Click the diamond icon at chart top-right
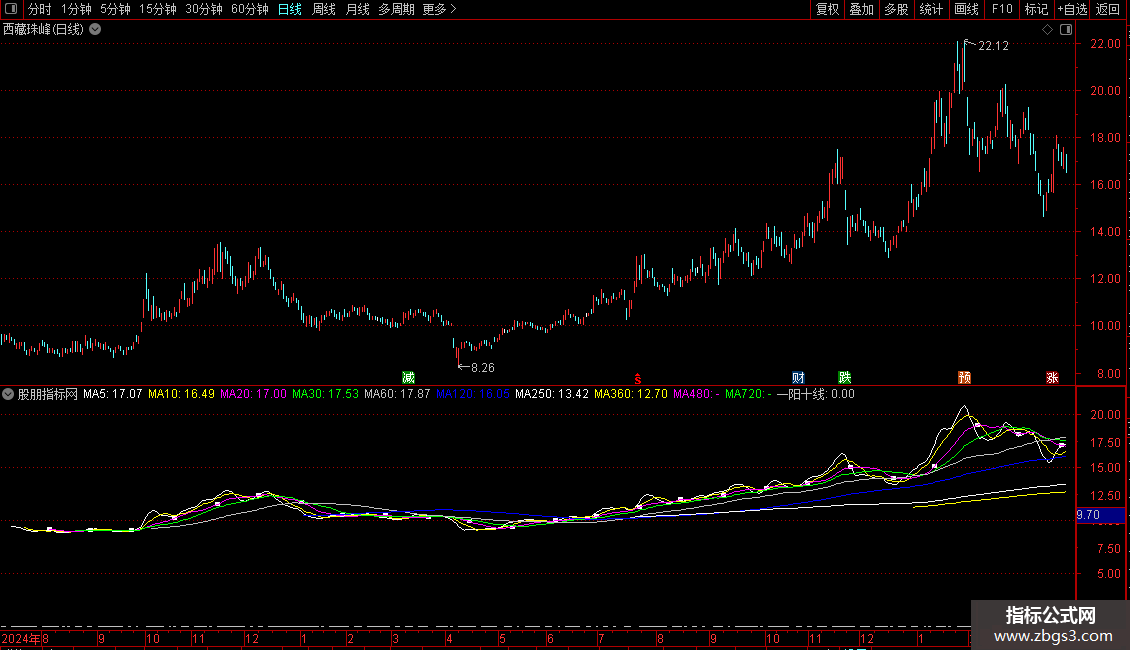The height and width of the screenshot is (650, 1130). (1047, 30)
